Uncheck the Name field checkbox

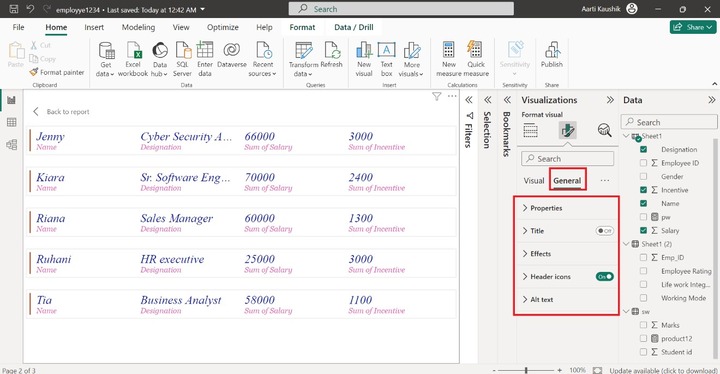pos(643,203)
